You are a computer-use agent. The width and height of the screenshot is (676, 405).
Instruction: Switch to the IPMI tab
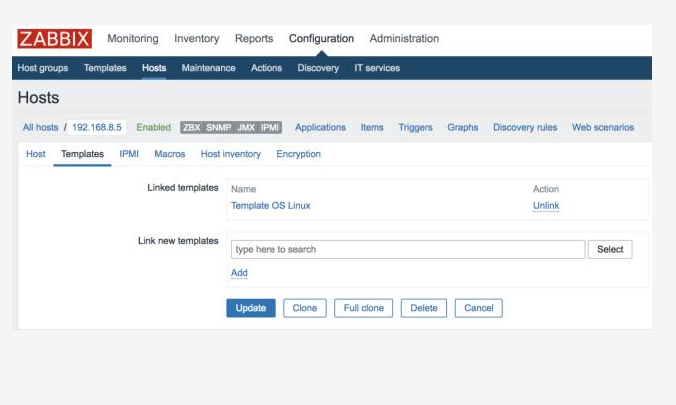coord(129,154)
